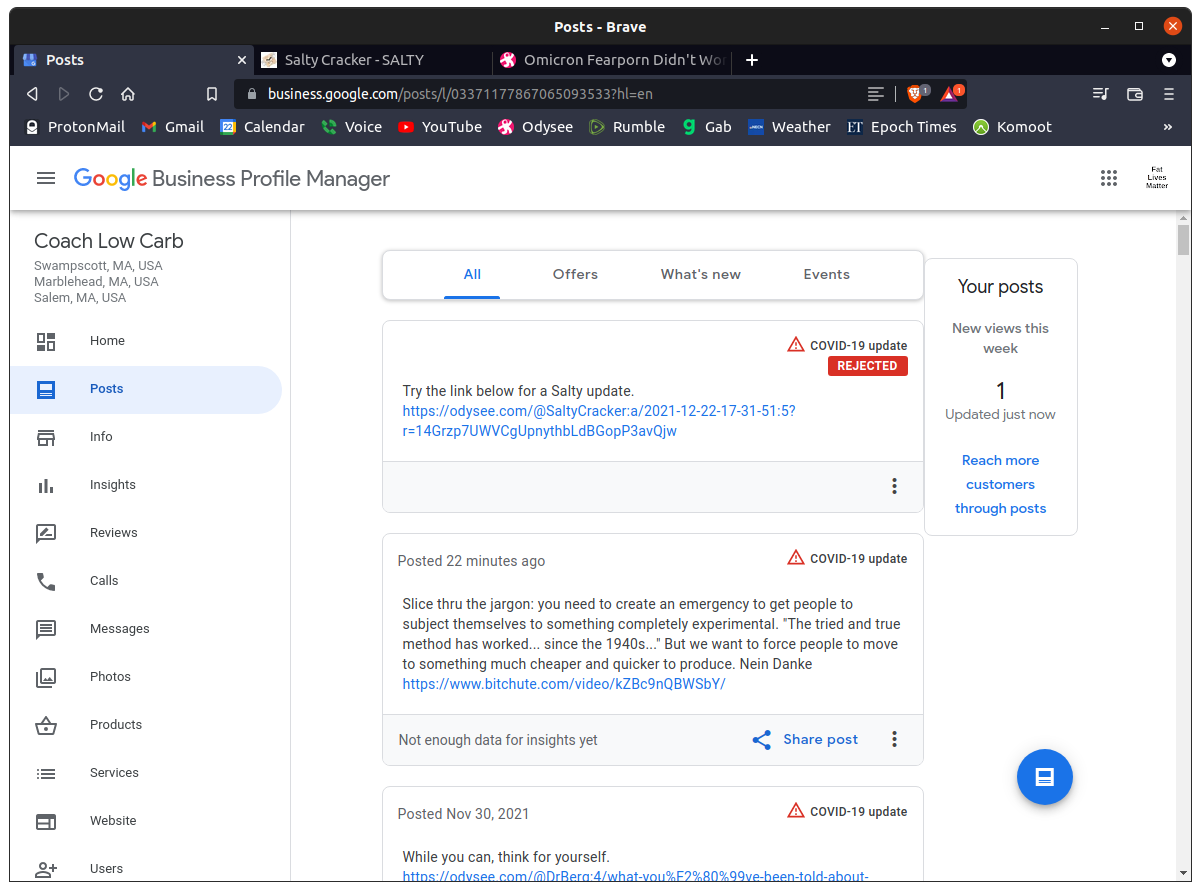Screen dimensions: 1201x891
Task: Open the browser main menu
Action: coord(1168,94)
